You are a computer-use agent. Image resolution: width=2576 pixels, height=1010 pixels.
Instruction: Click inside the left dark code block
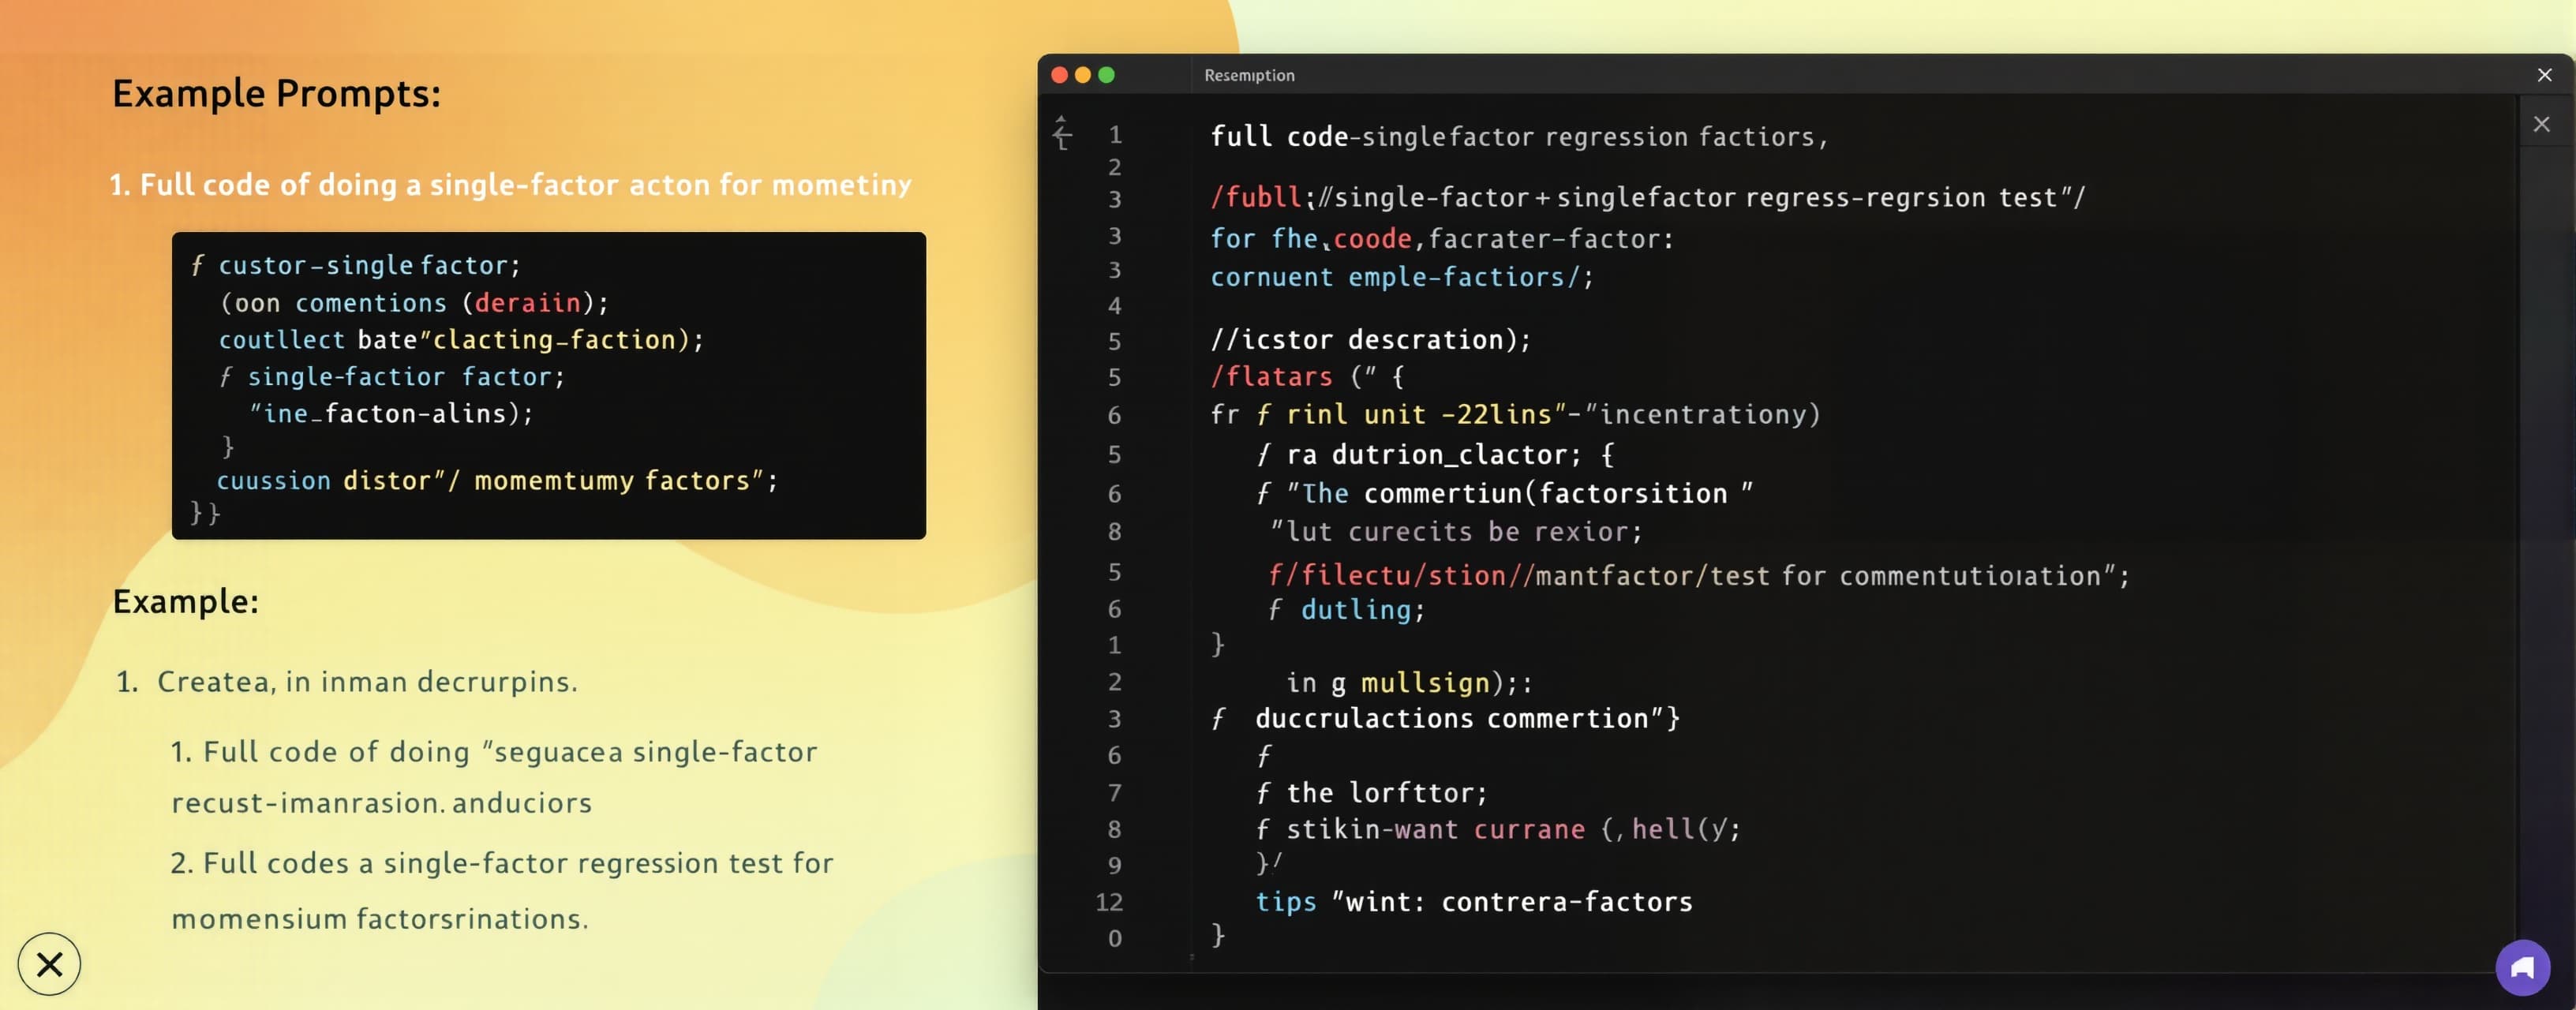548,386
